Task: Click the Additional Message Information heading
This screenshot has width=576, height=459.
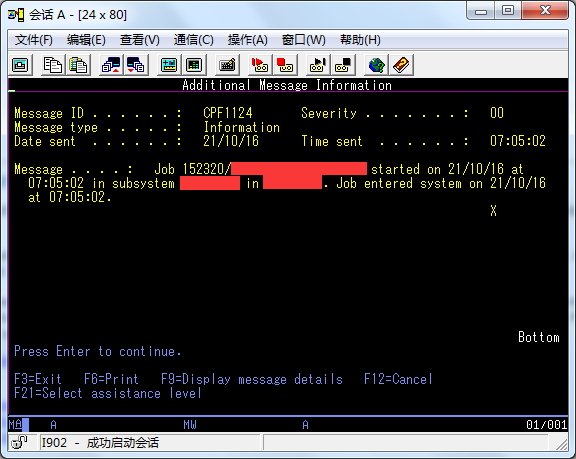Action: click(287, 85)
